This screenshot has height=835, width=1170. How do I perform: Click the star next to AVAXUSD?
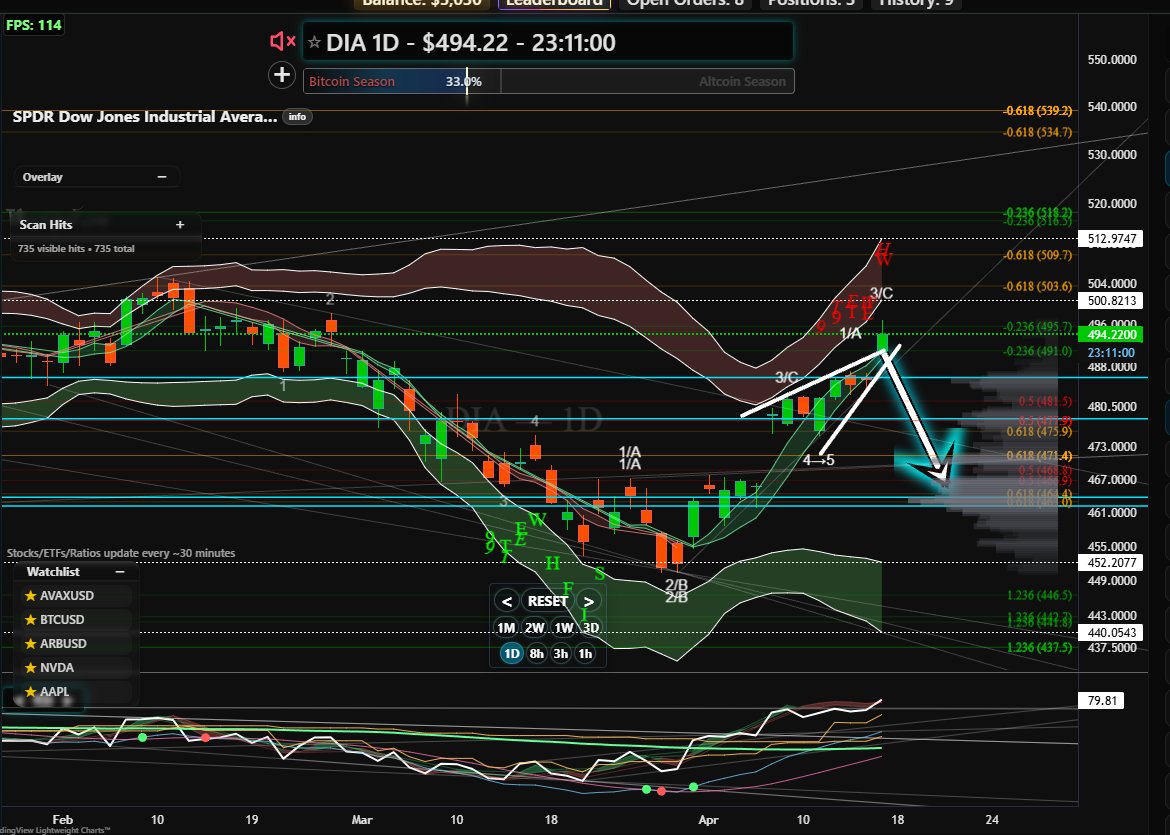click(29, 595)
